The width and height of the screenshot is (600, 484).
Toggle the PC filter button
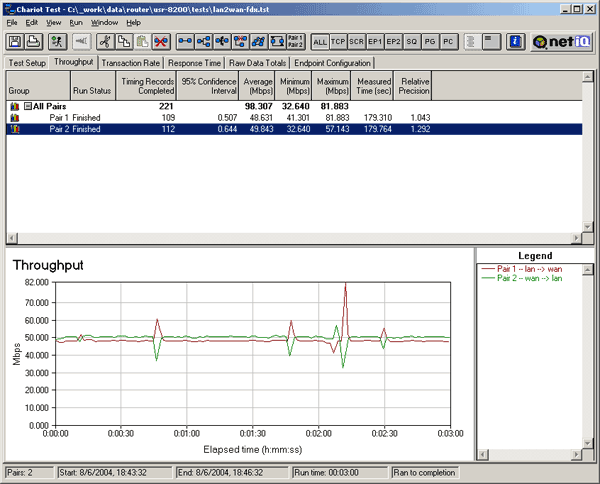[448, 42]
